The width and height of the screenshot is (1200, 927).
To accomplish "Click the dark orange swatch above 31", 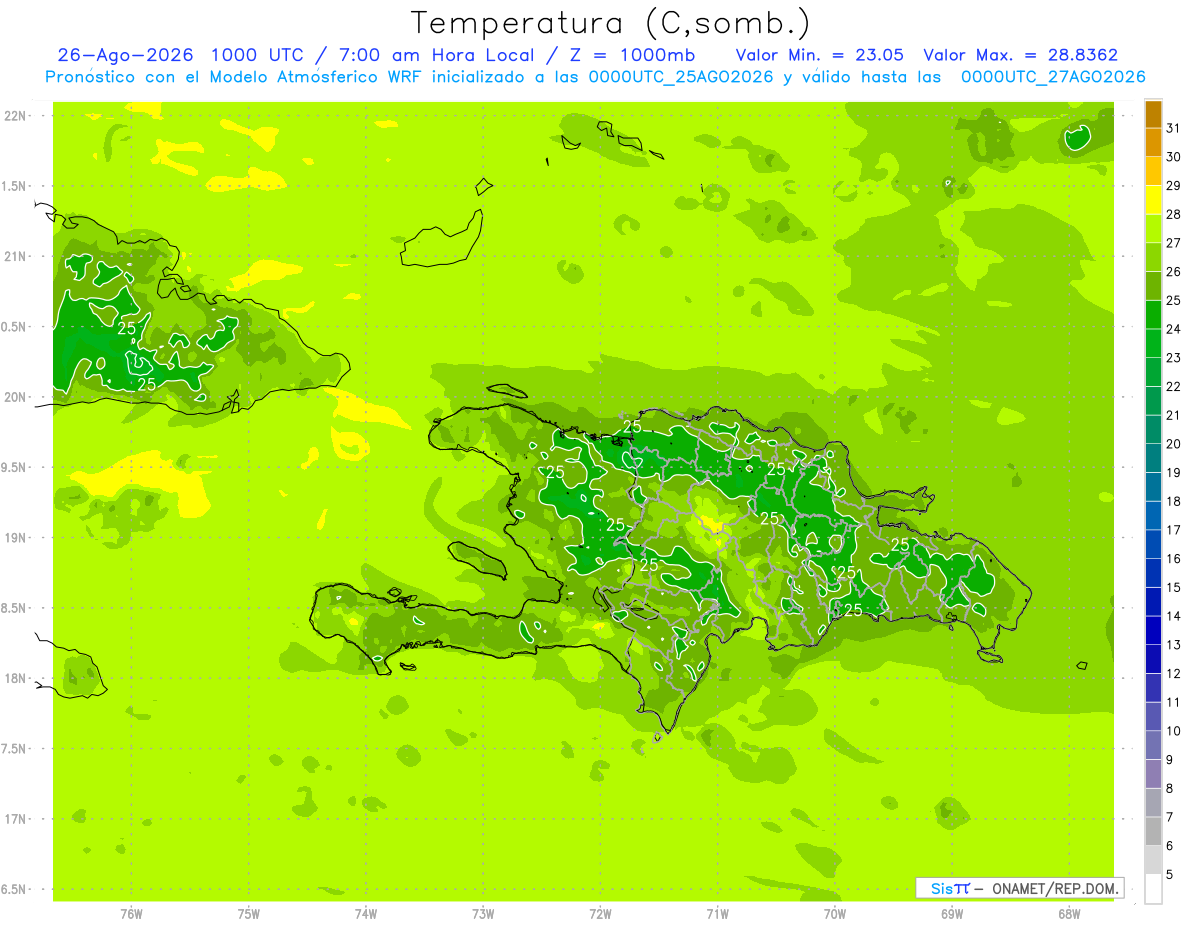I will click(1153, 114).
